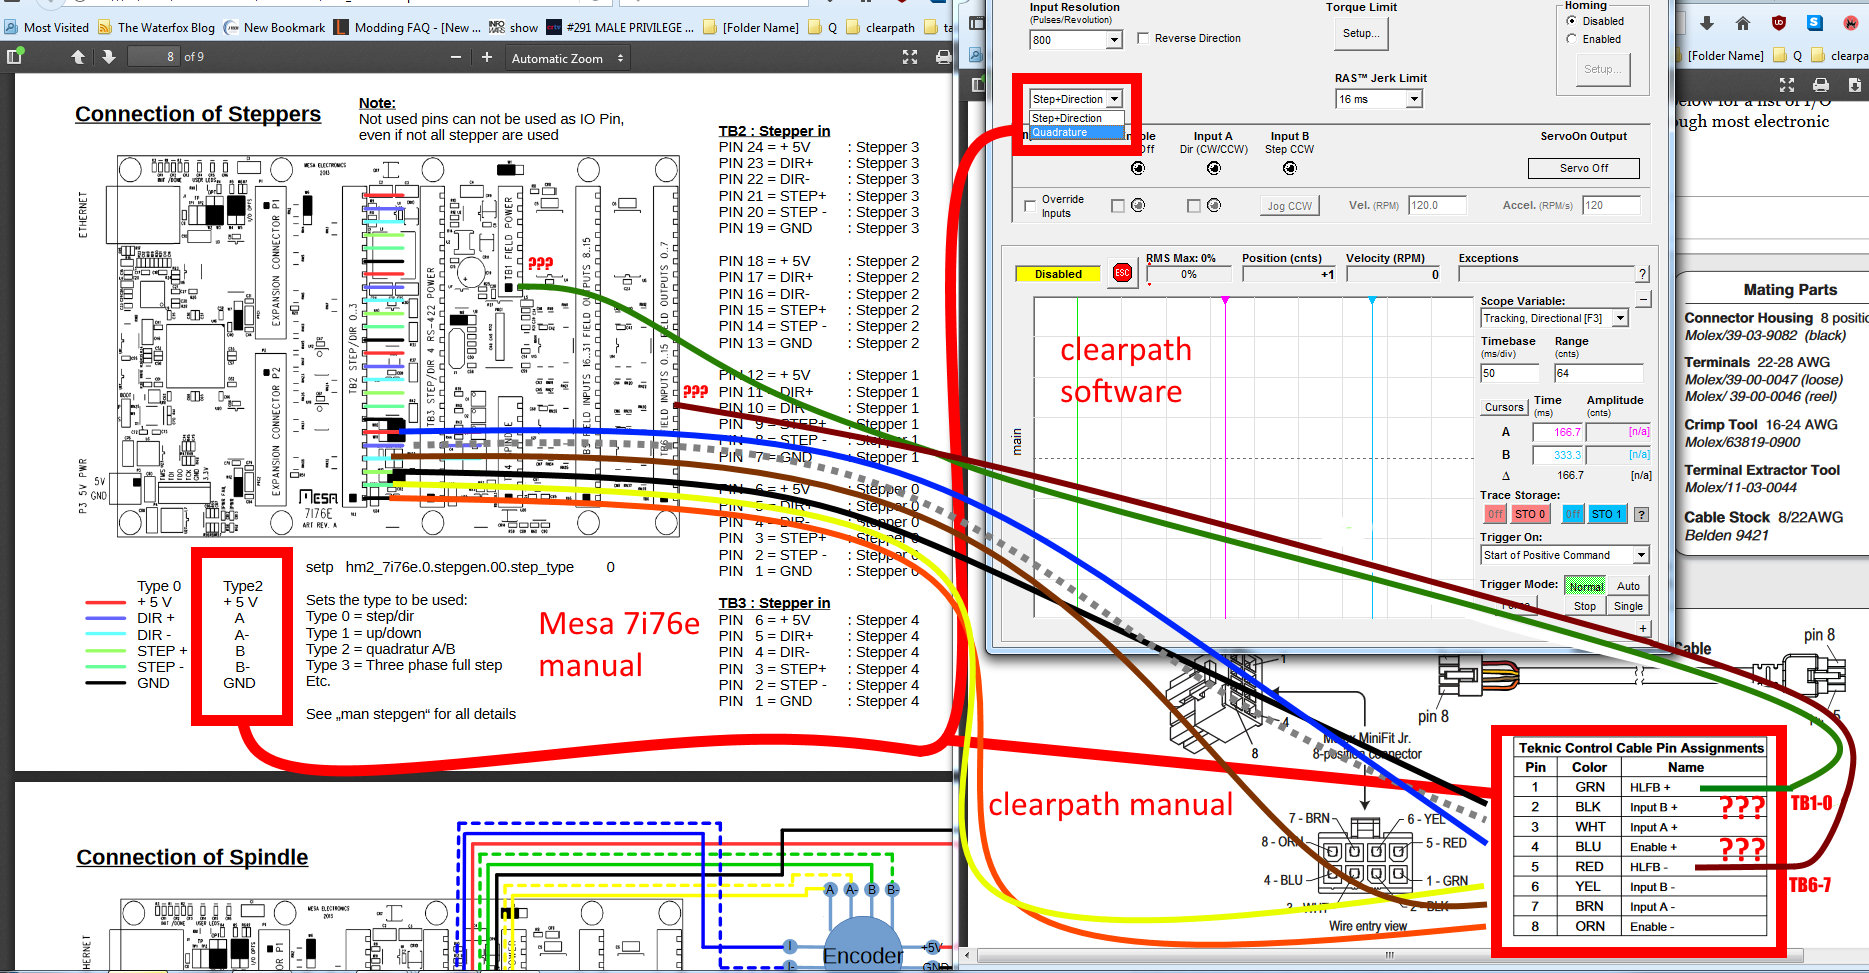Screen dimensions: 1869x973
Task: Open Trace Storage help question mark
Action: (1641, 514)
